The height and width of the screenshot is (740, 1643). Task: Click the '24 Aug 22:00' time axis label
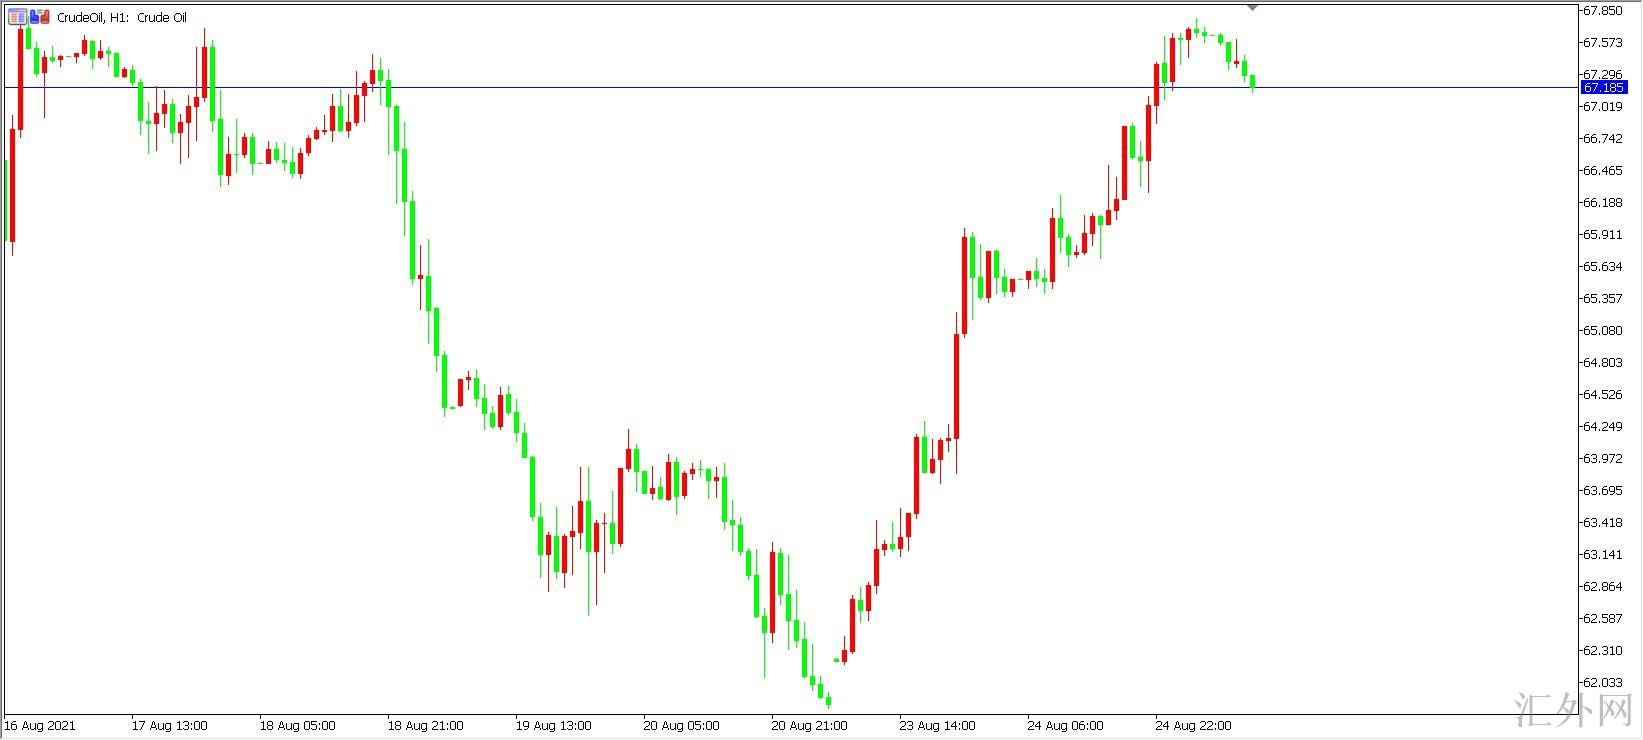[x=1194, y=725]
